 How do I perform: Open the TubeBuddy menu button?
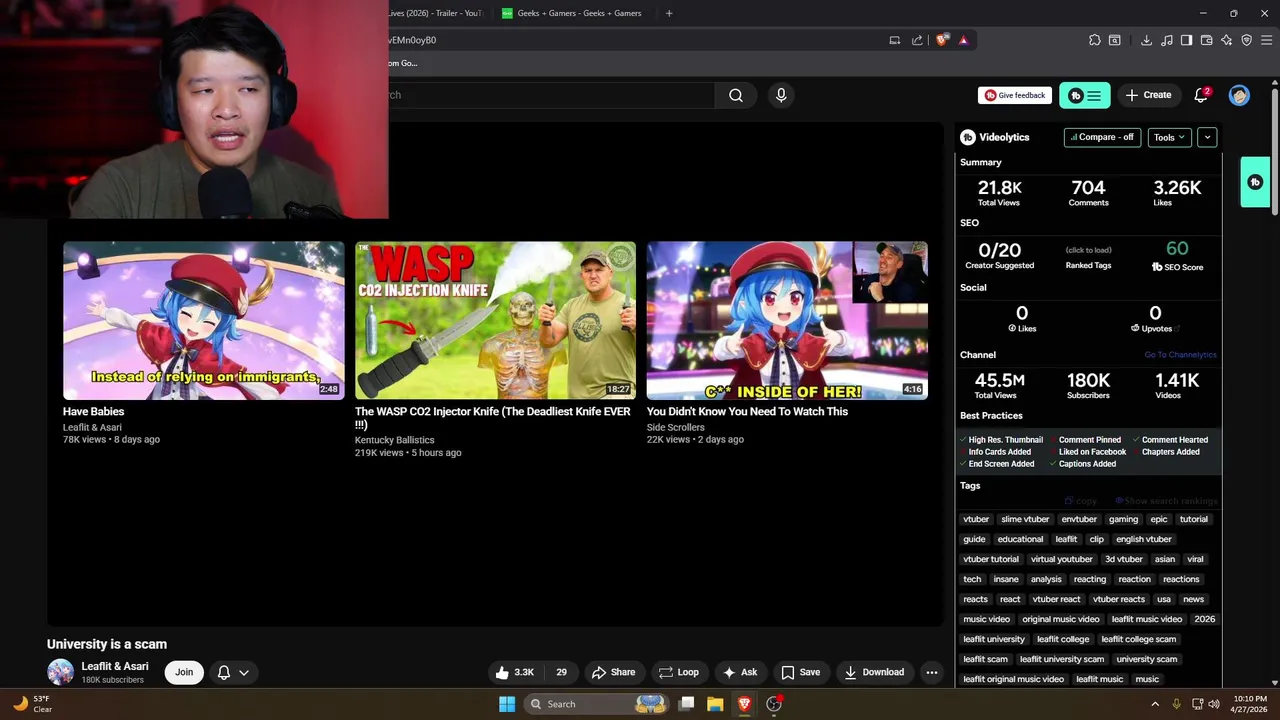click(1085, 95)
